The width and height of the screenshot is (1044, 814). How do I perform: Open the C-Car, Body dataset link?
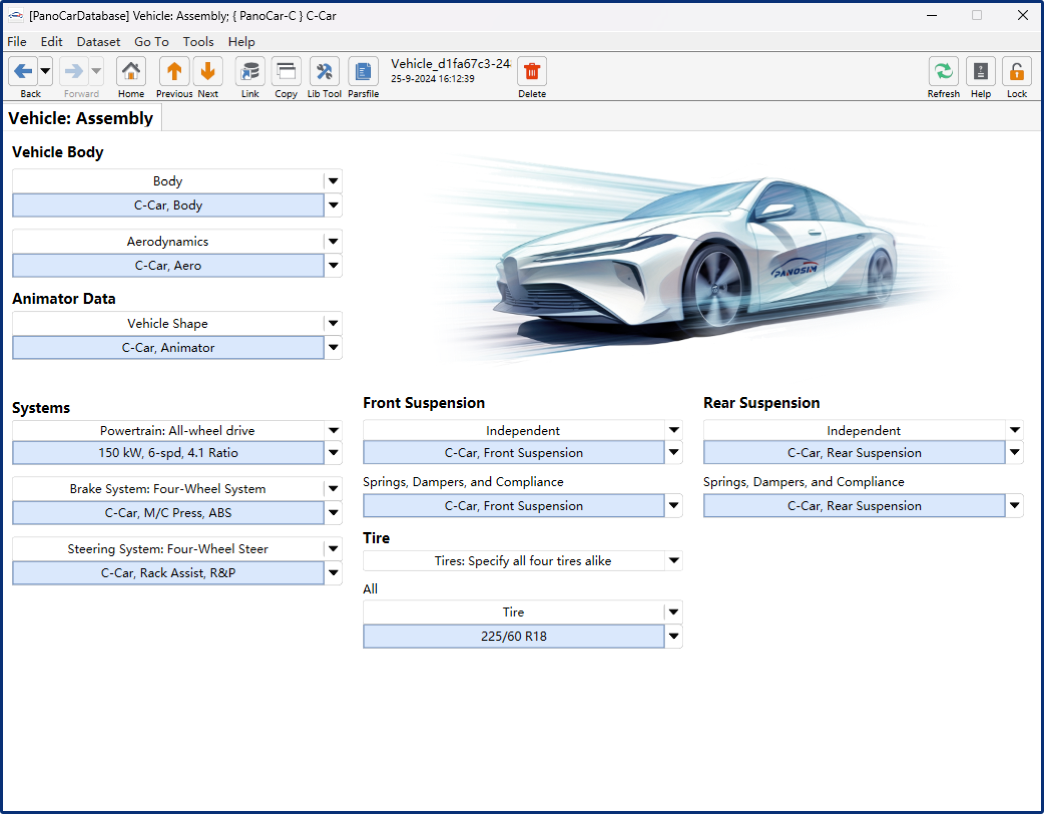168,205
